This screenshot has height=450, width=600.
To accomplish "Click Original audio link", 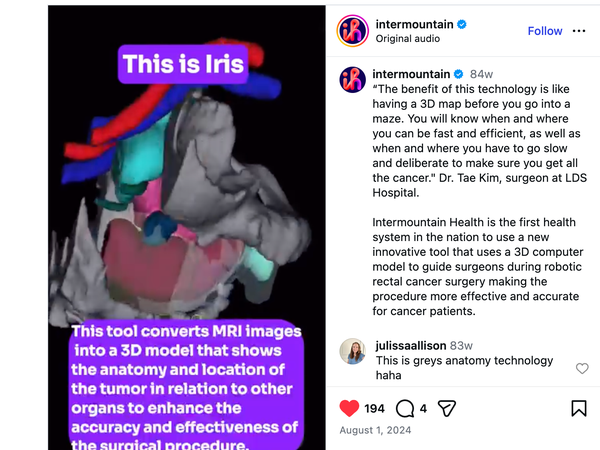I will click(x=408, y=39).
